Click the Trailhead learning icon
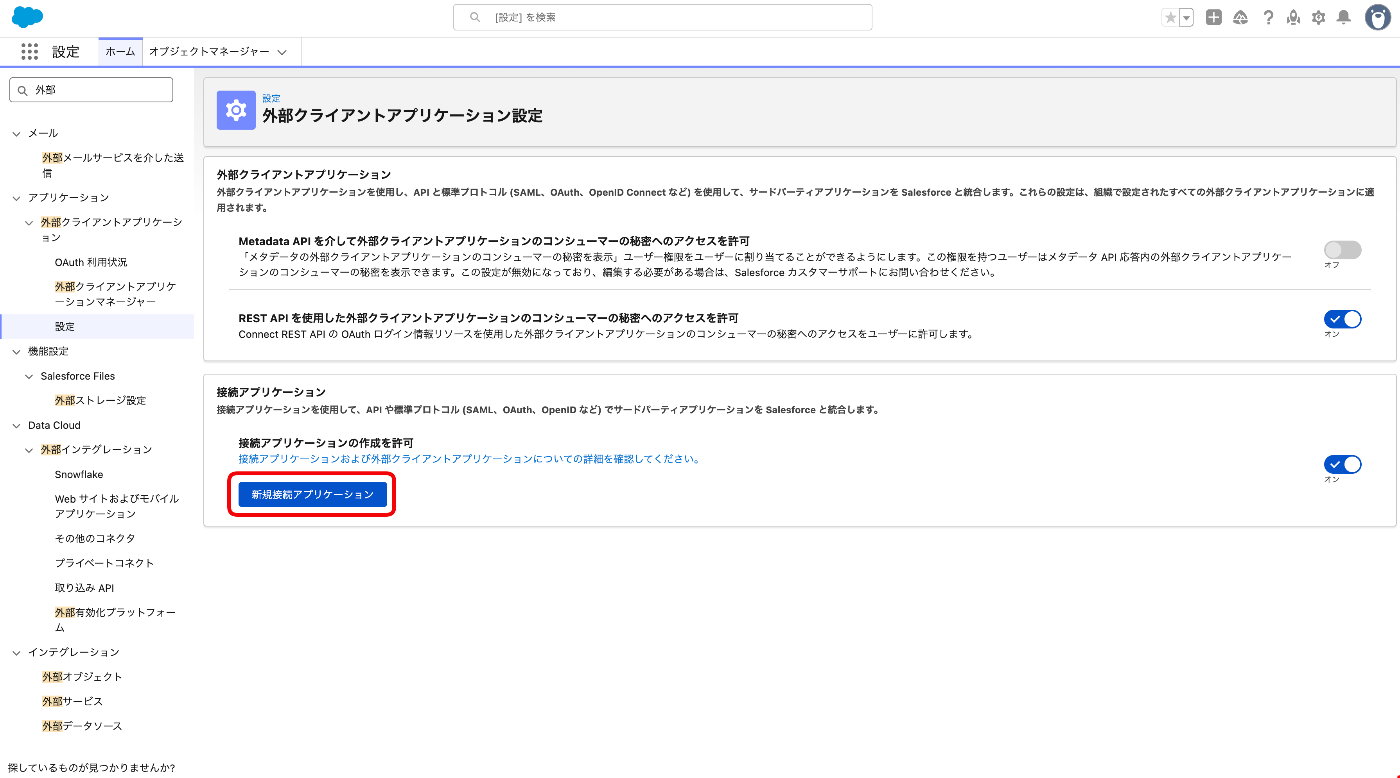Screen dimensions: 1400x778 [1240, 17]
